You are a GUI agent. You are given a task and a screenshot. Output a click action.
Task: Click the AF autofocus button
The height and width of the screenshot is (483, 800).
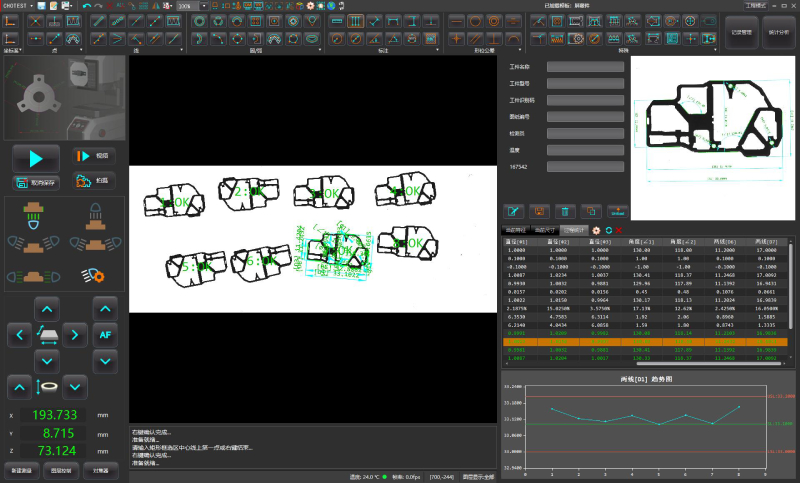pyautogui.click(x=104, y=335)
